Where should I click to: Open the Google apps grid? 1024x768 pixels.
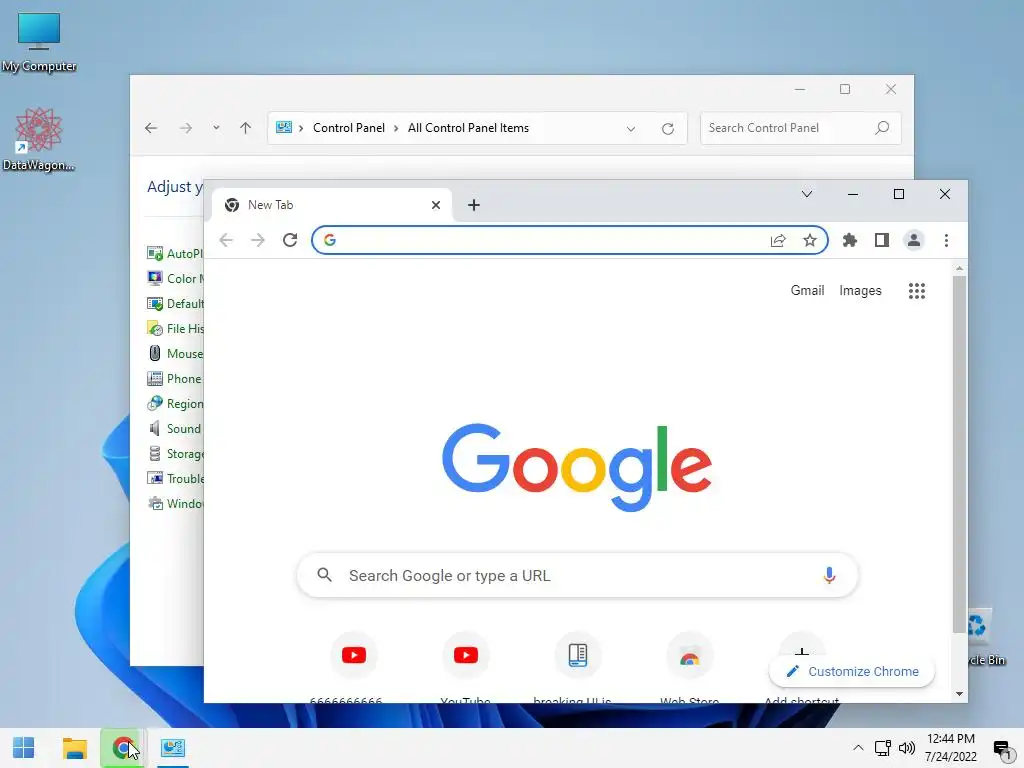tap(917, 291)
